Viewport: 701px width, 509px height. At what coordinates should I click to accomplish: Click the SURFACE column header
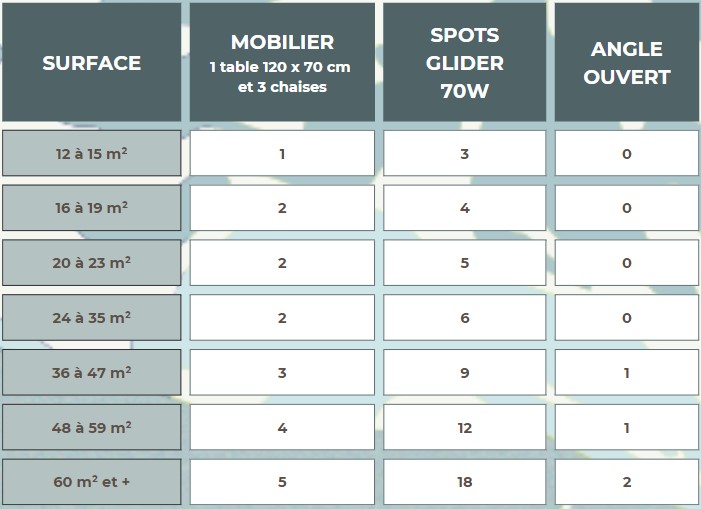coord(92,62)
